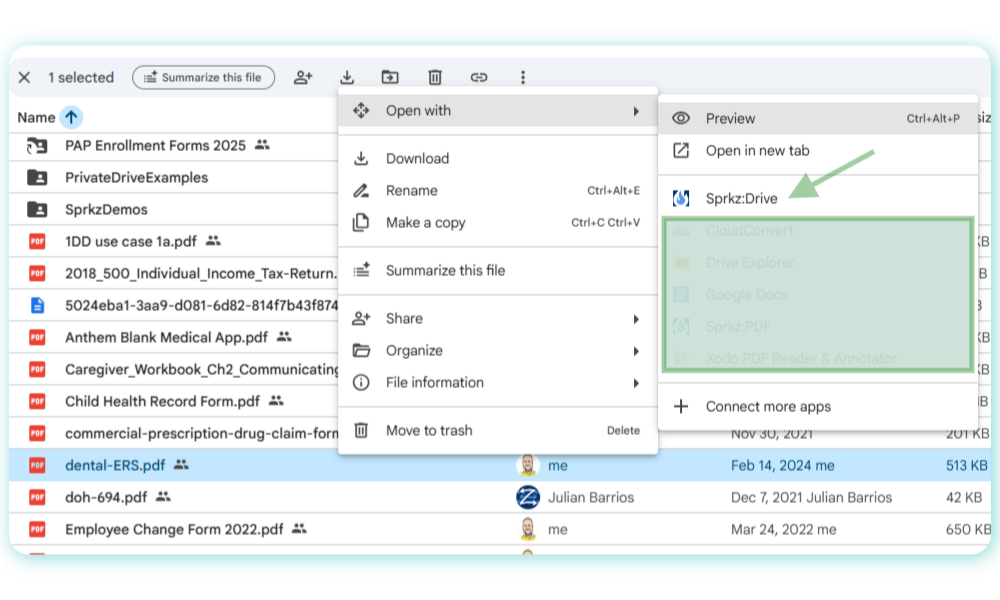Image resolution: width=1000 pixels, height=600 pixels.
Task: Expand the Share submenu arrow
Action: [x=635, y=319]
